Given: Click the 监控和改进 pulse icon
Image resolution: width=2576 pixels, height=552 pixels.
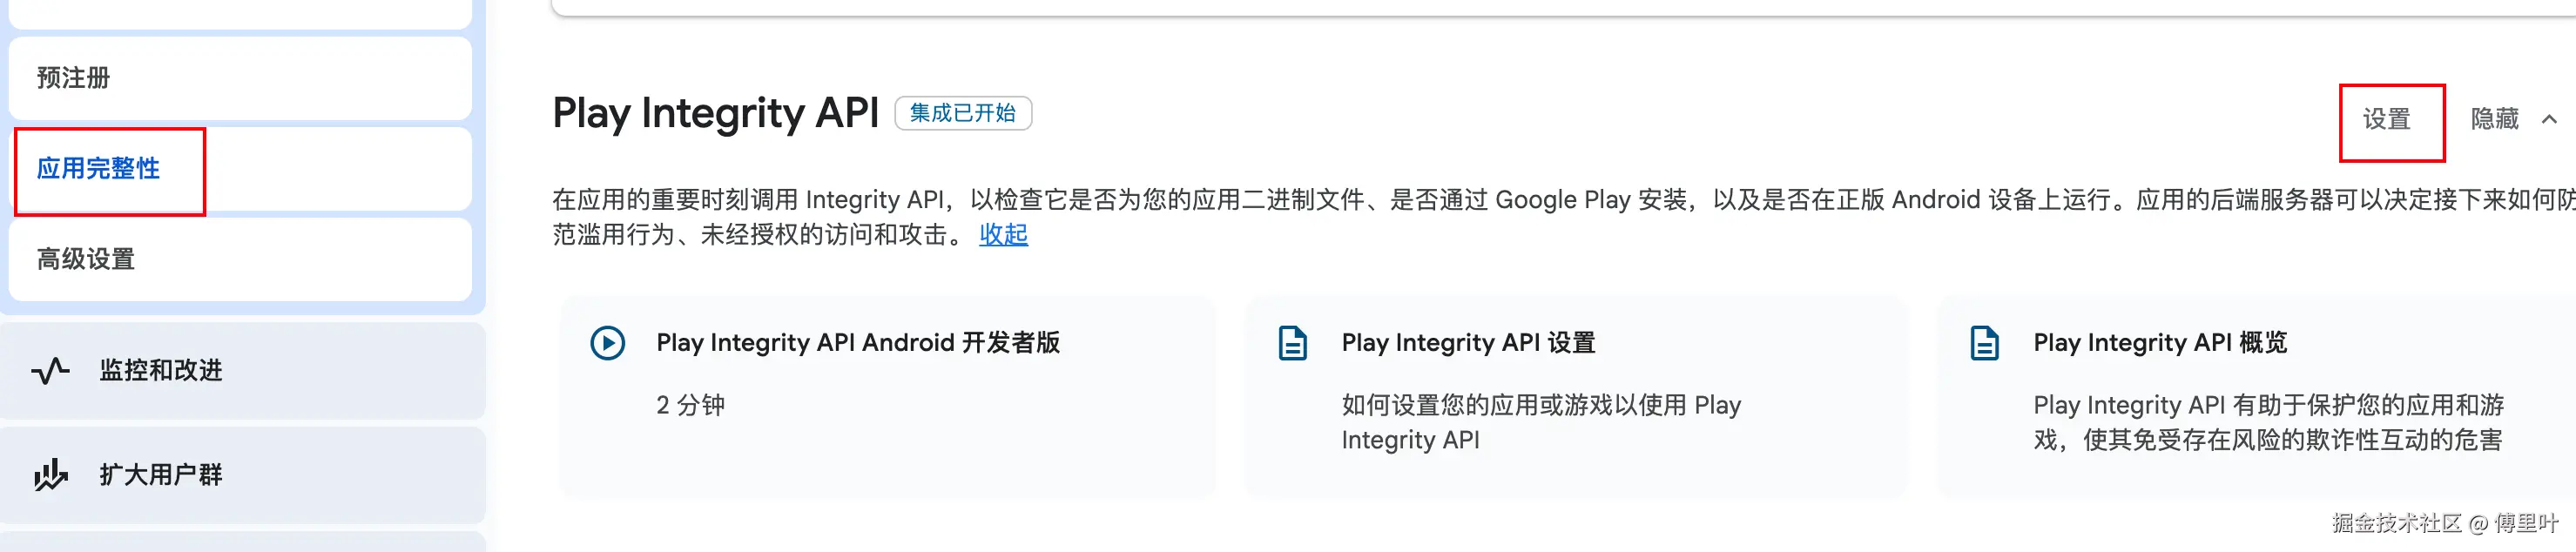Looking at the screenshot, I should pyautogui.click(x=50, y=371).
